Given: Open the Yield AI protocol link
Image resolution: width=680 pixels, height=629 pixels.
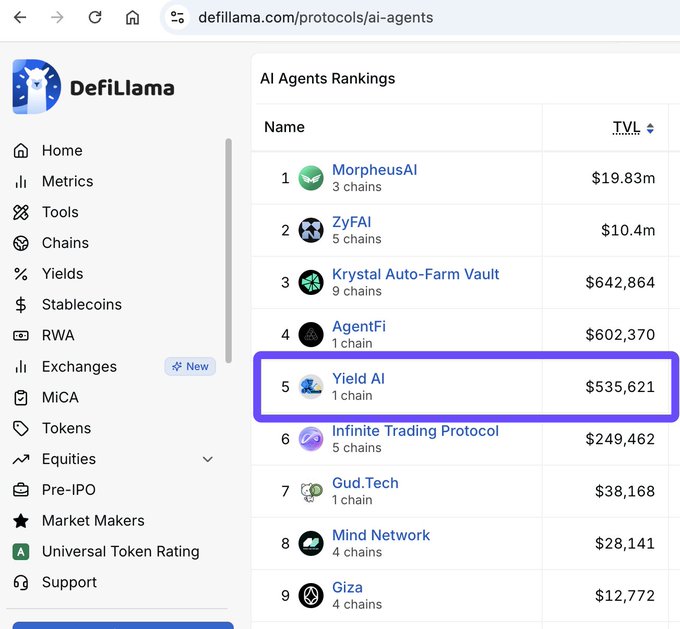Looking at the screenshot, I should click(358, 378).
